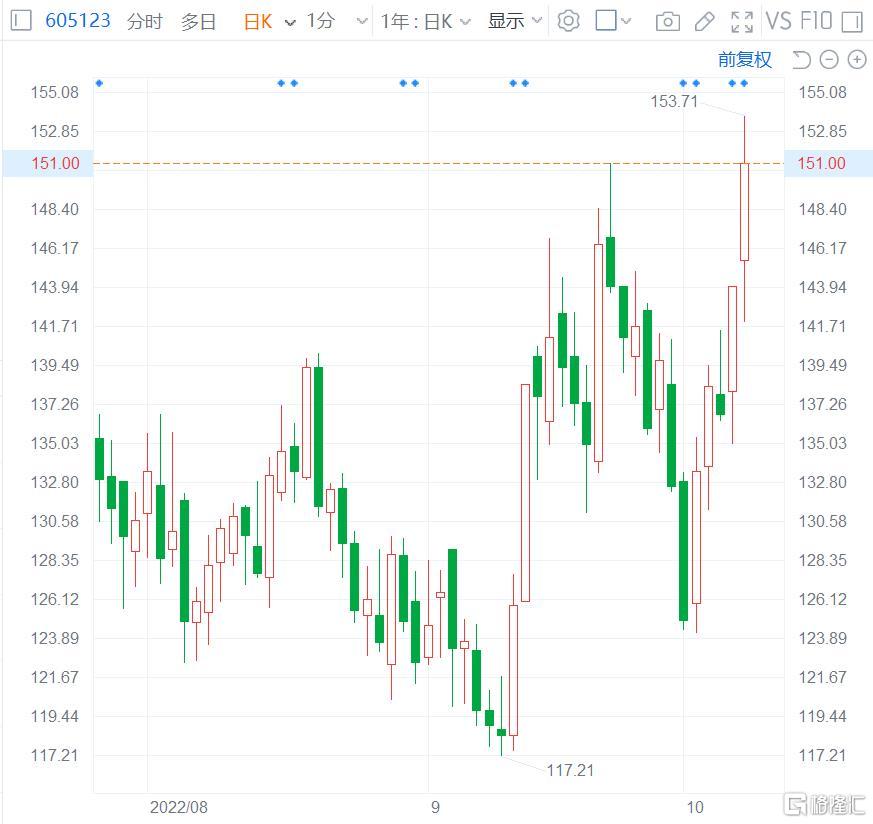
Task: Click the 155.08 left axis label
Action: (55, 92)
